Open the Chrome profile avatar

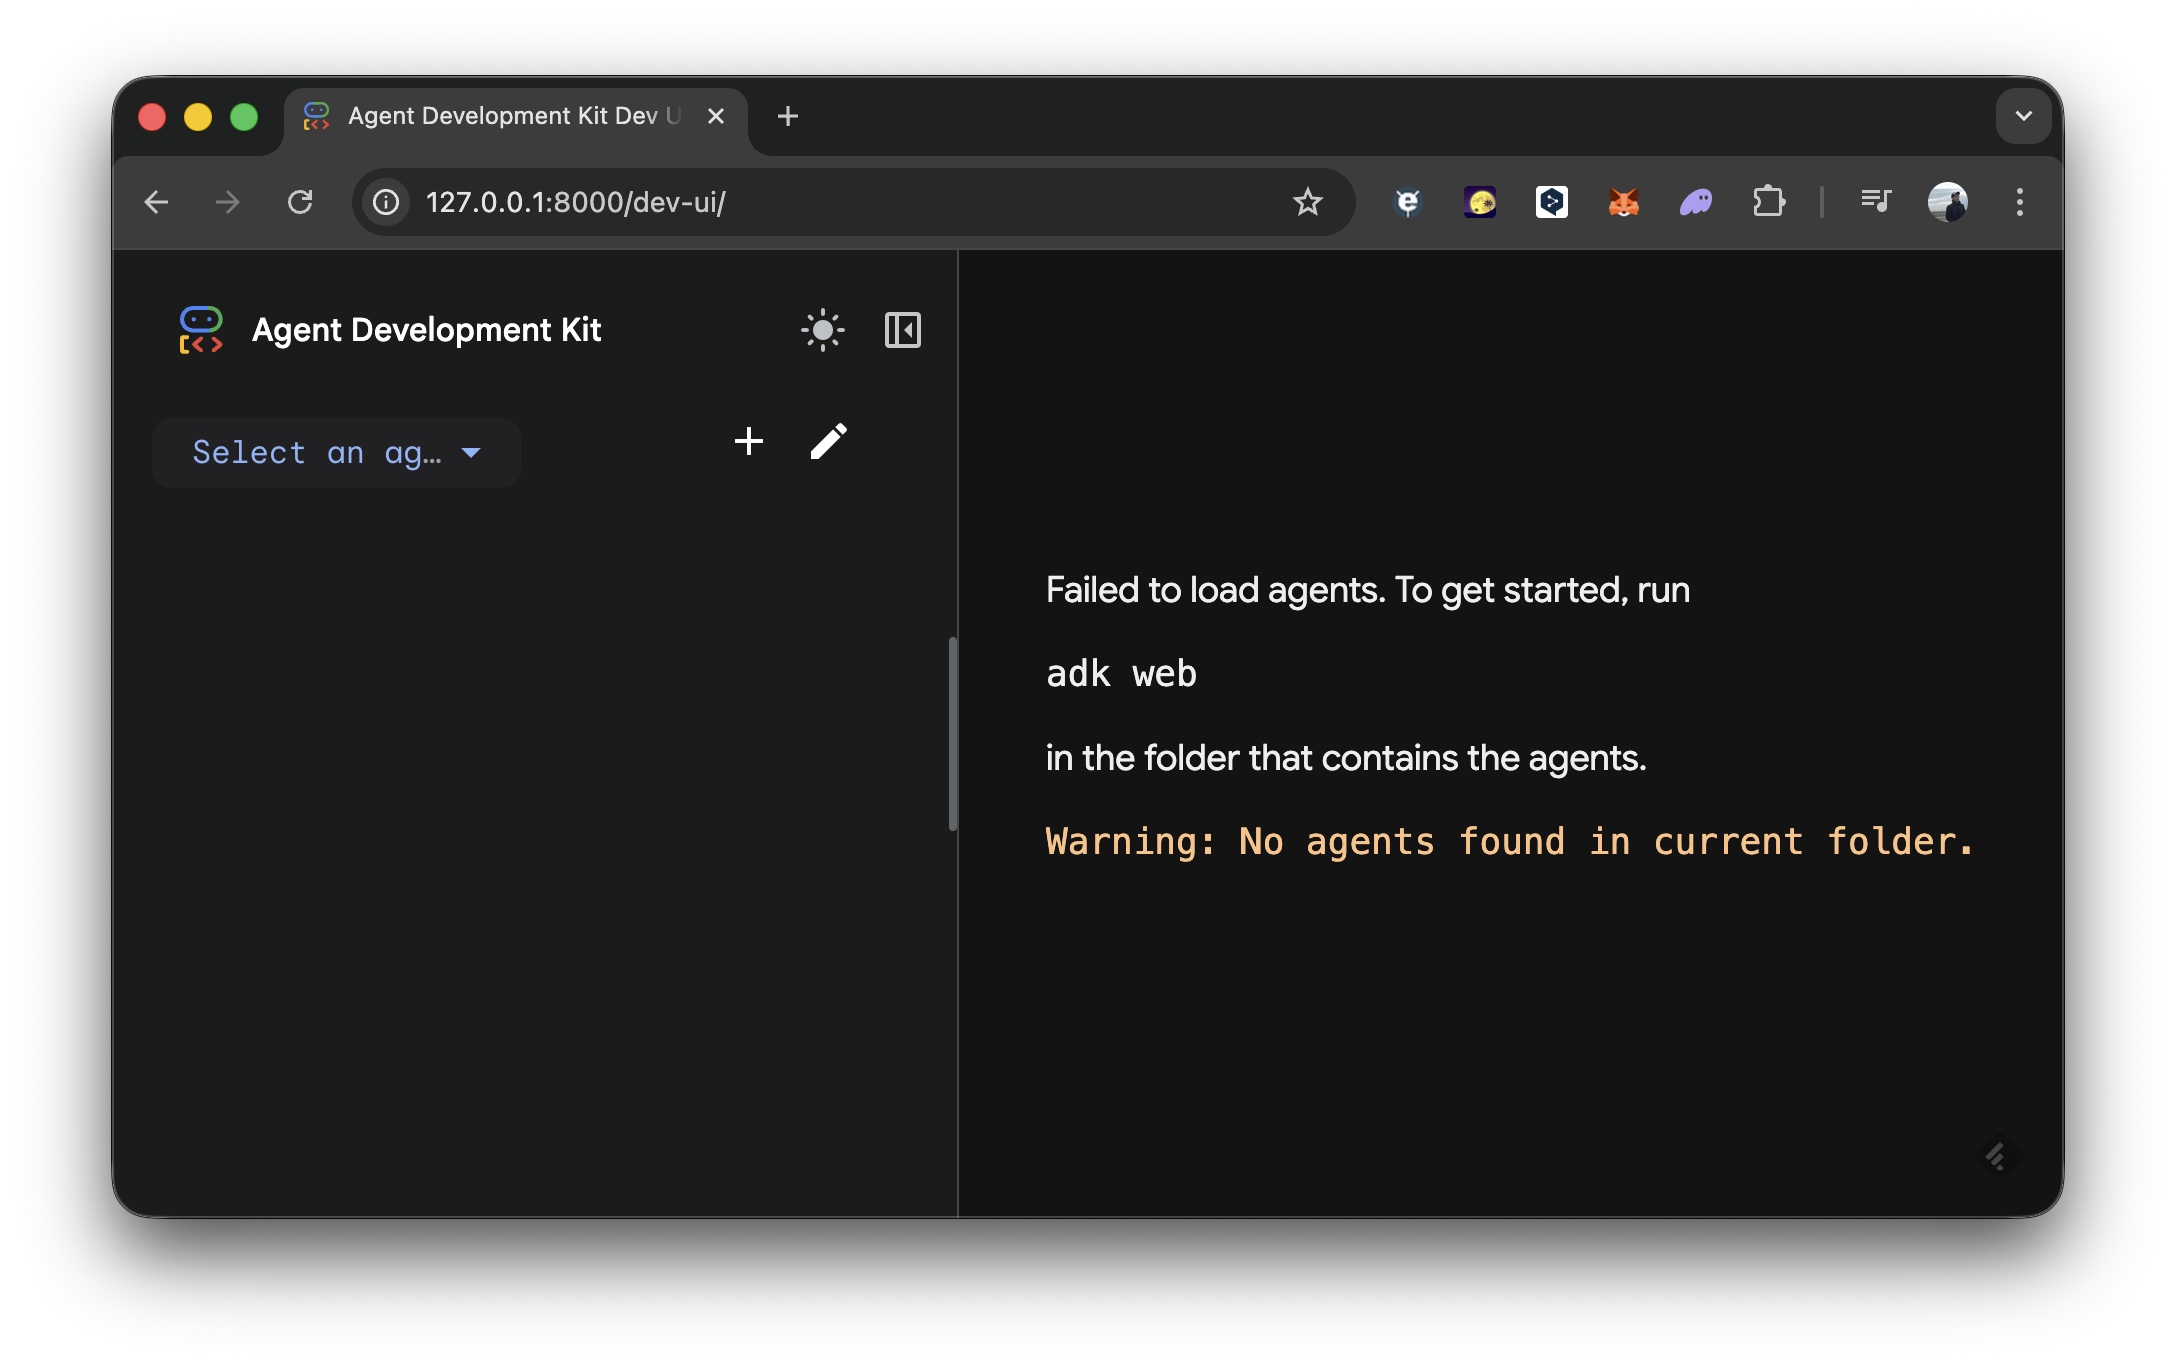[x=1946, y=202]
